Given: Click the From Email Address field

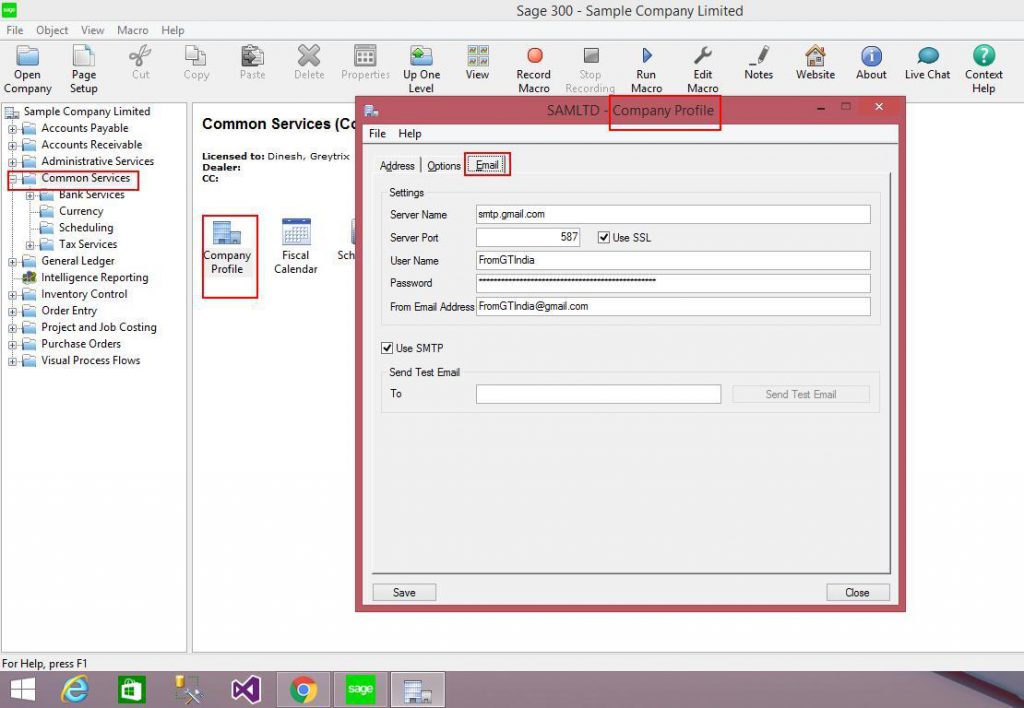Looking at the screenshot, I should [x=673, y=306].
